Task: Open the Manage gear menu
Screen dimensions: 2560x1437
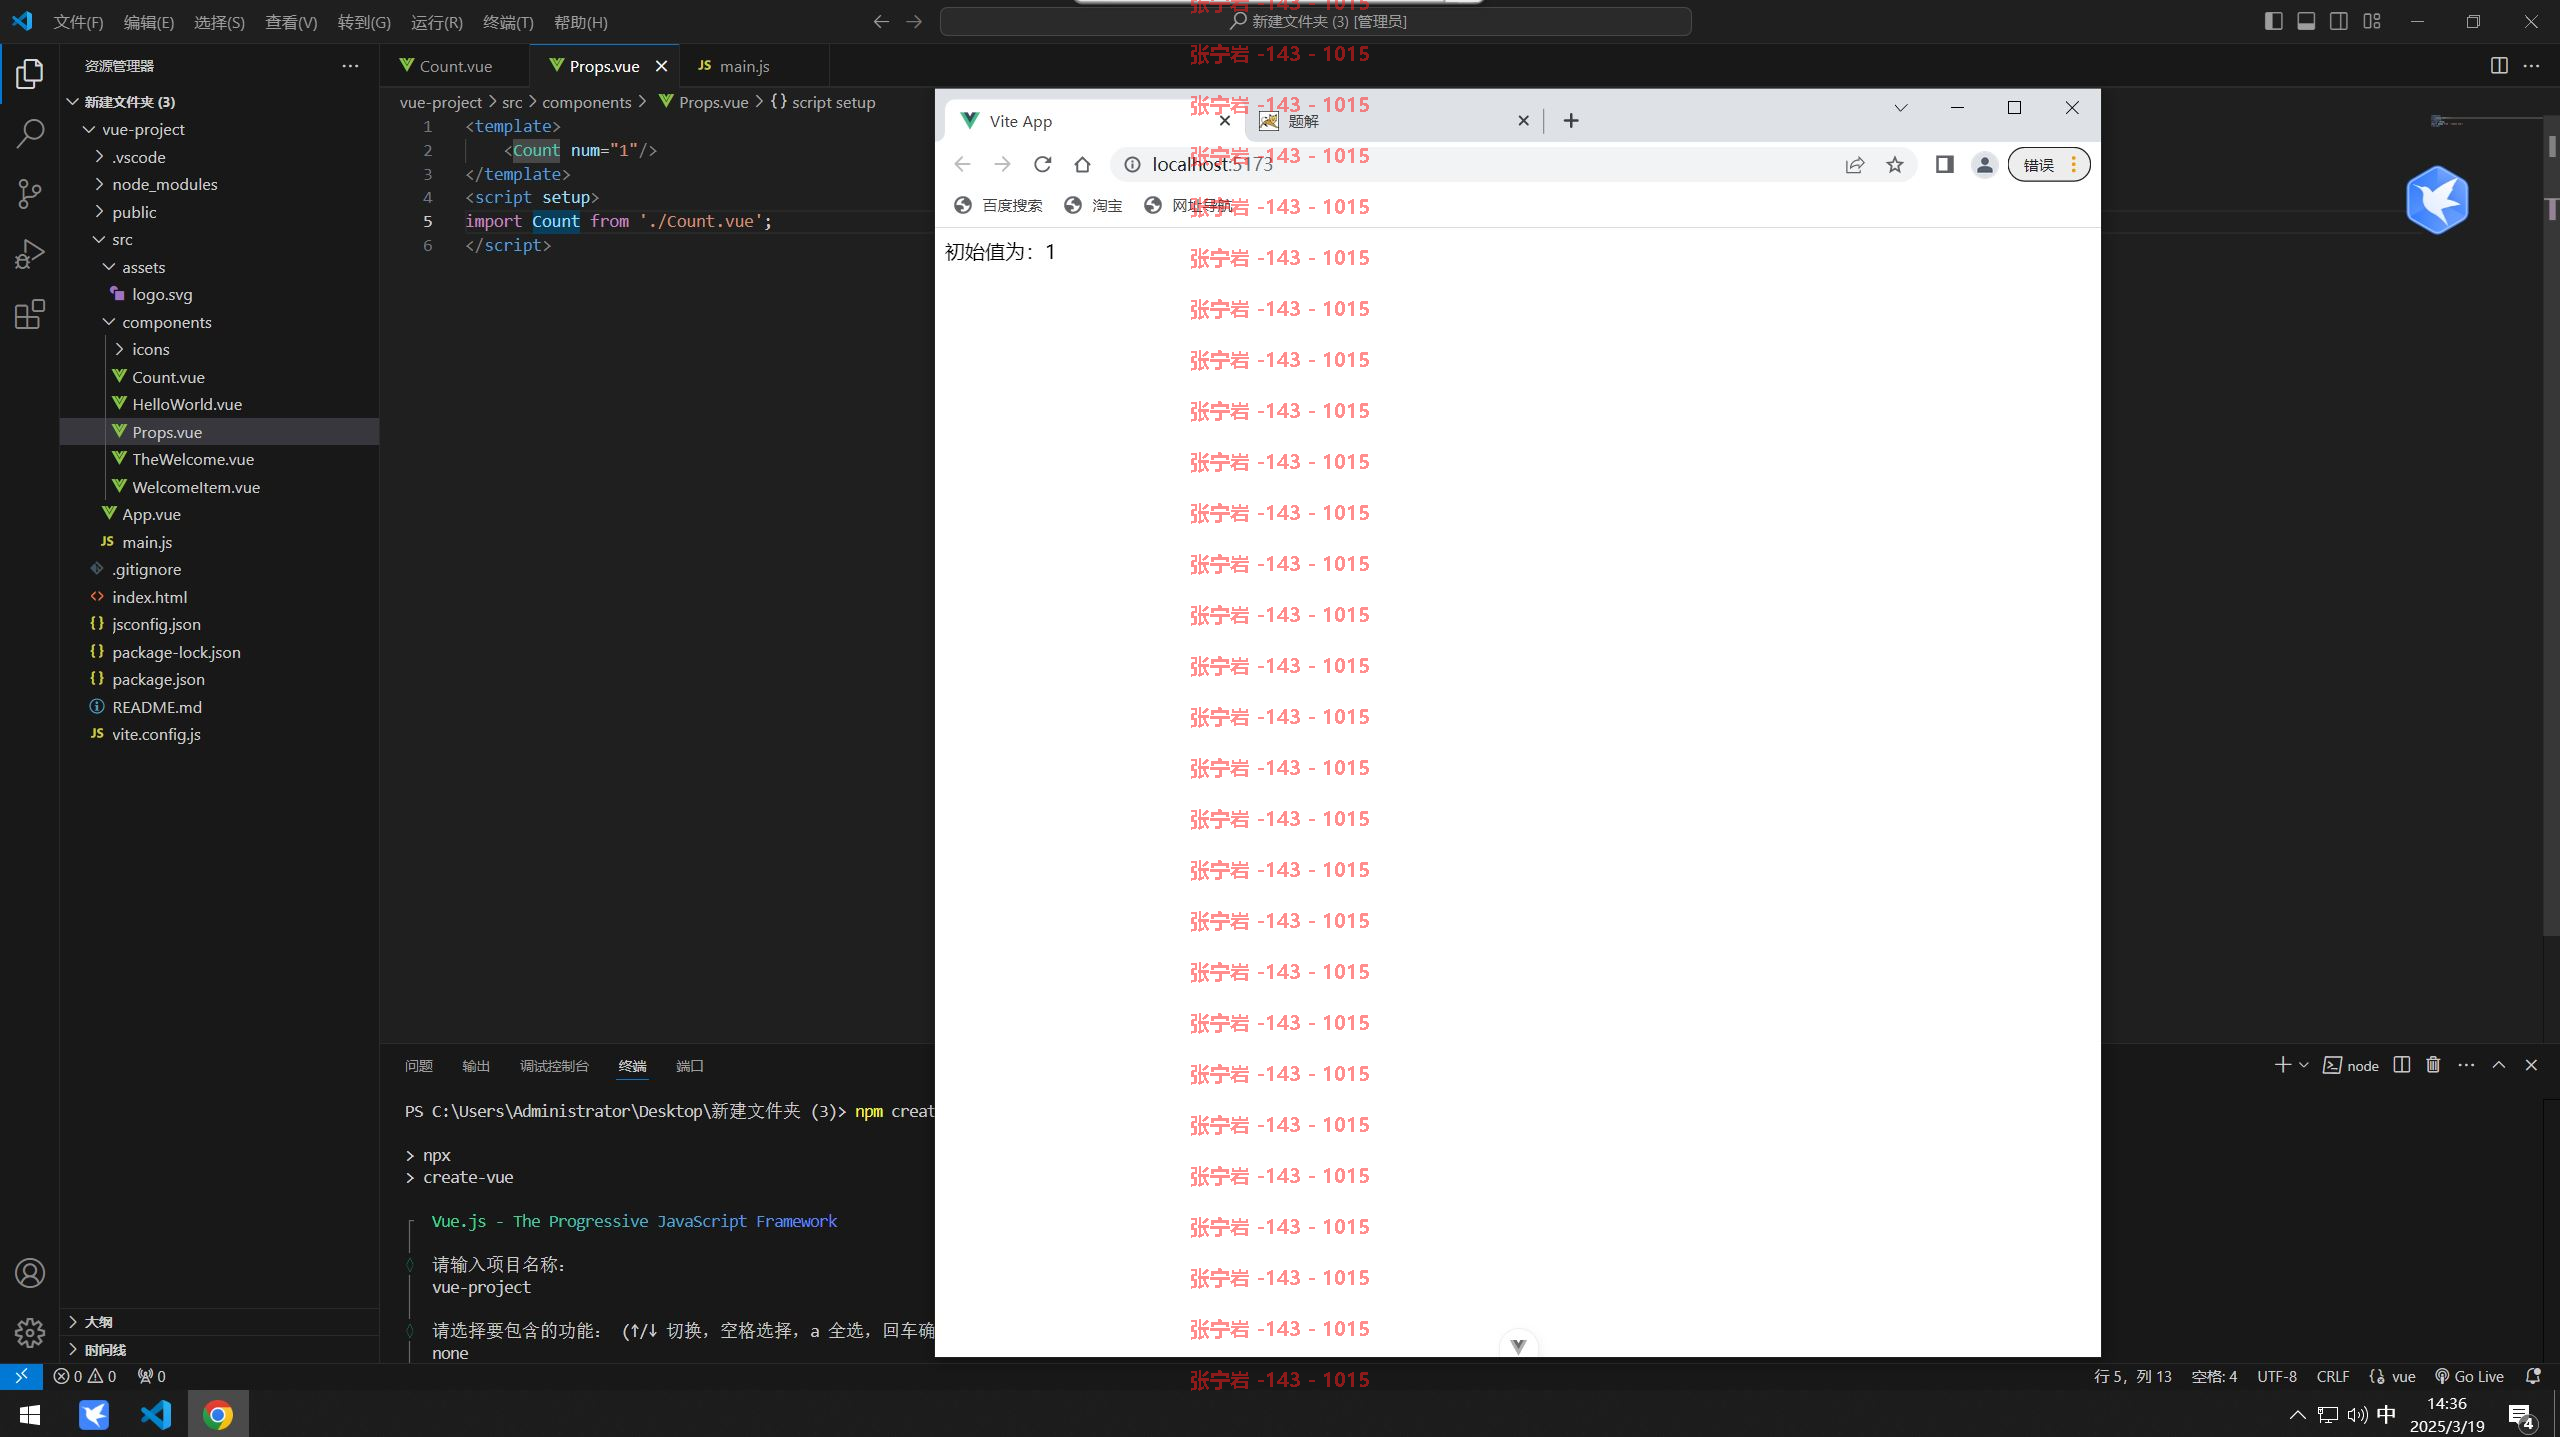Action: click(x=30, y=1332)
